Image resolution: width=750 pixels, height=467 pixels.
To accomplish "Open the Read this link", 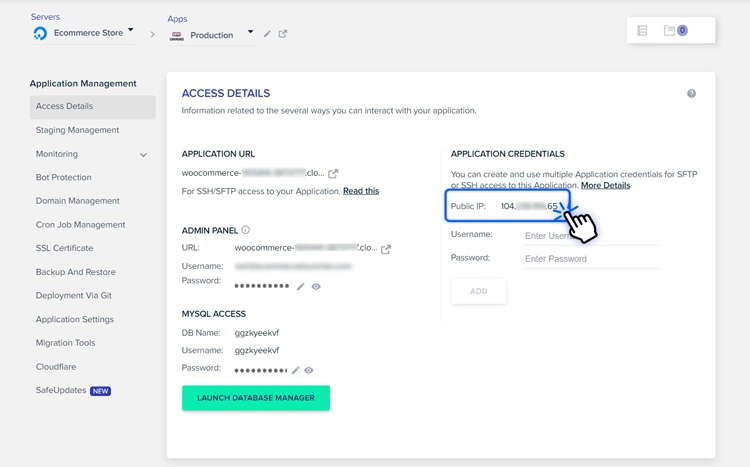I will (361, 191).
